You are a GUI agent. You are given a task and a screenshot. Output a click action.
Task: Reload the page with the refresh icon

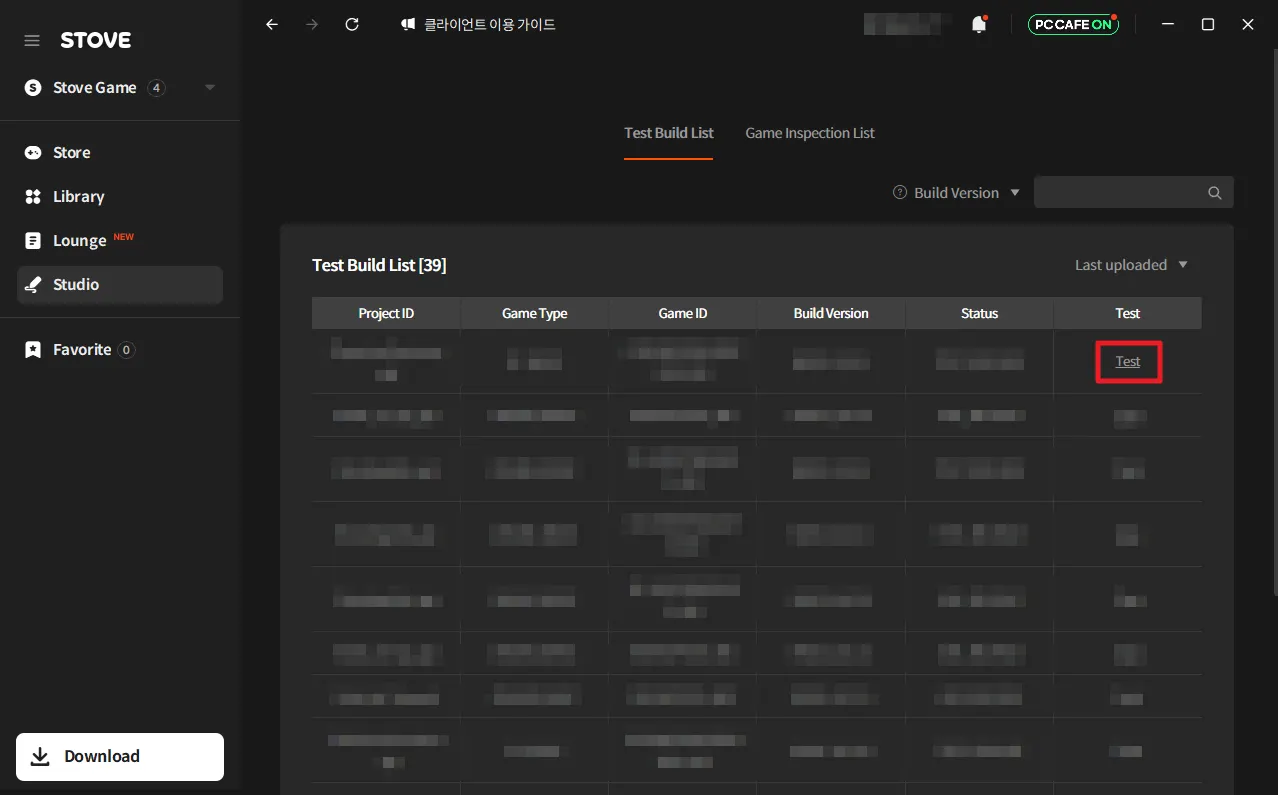coord(352,24)
